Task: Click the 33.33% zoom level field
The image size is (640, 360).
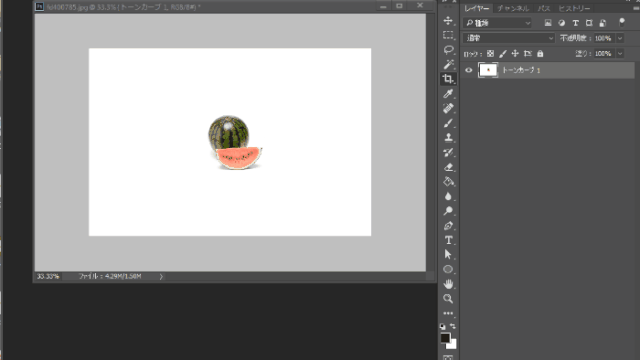Action: click(48, 276)
